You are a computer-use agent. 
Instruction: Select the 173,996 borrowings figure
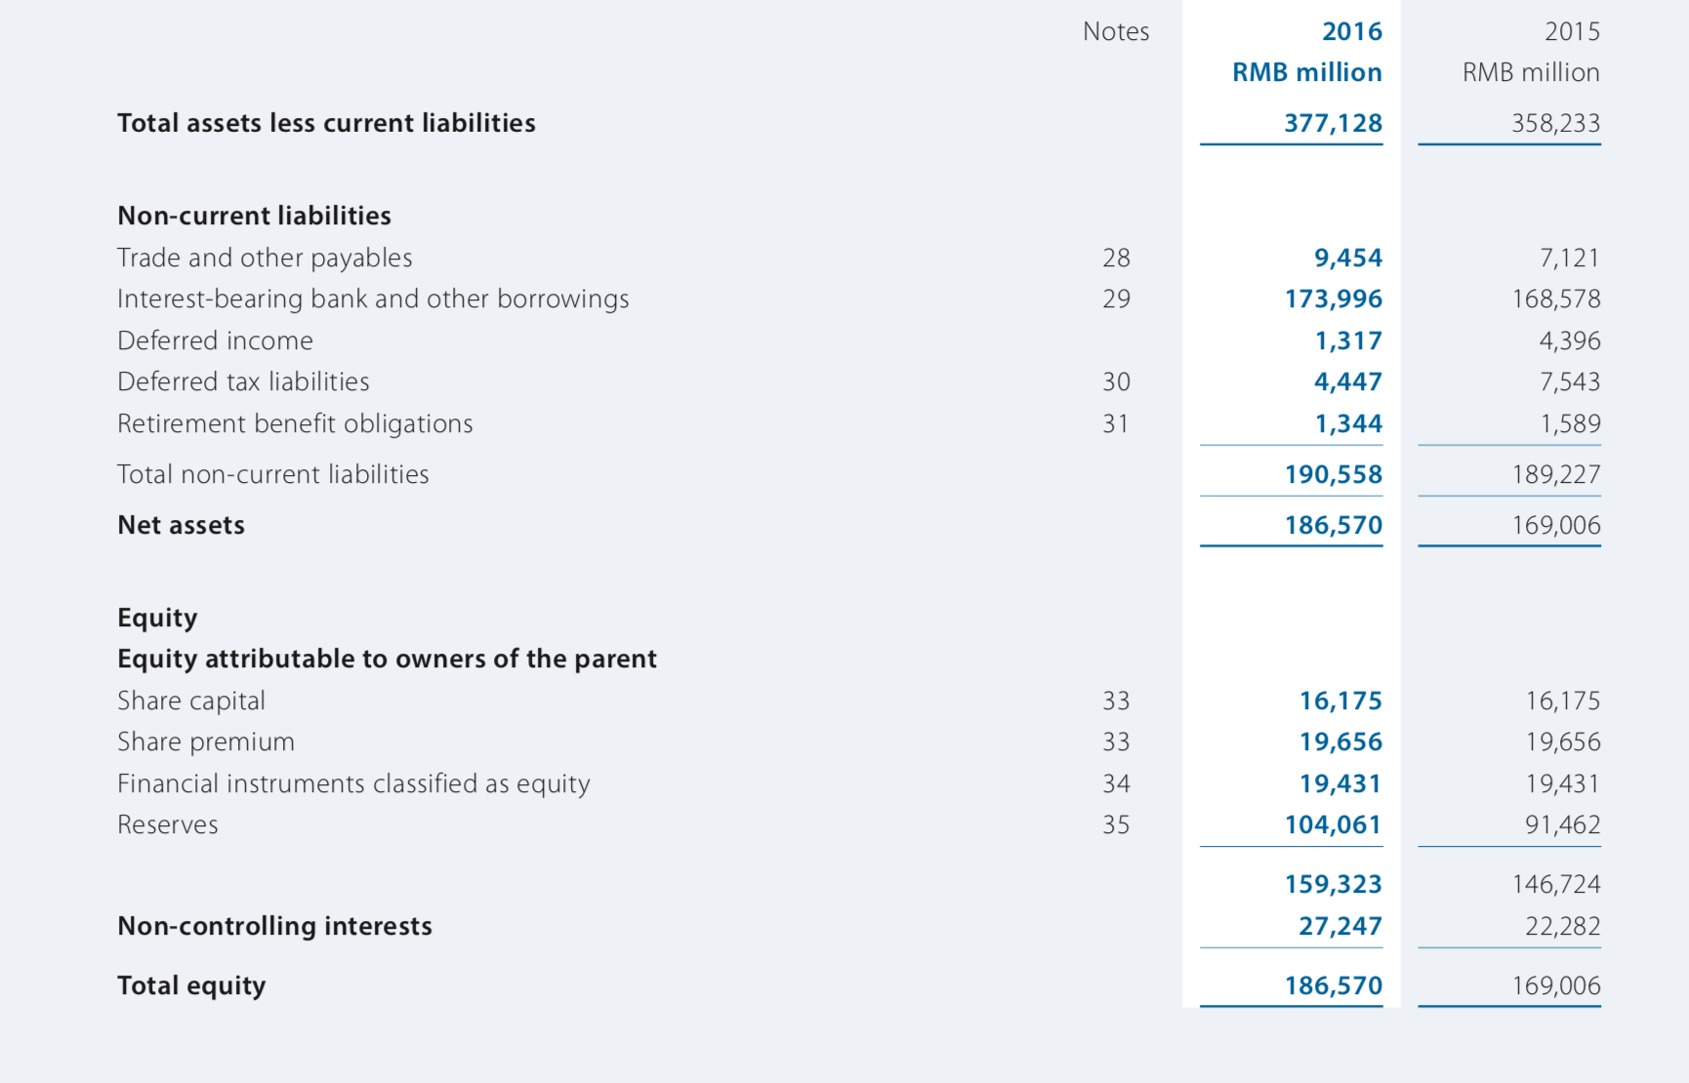pos(1333,299)
